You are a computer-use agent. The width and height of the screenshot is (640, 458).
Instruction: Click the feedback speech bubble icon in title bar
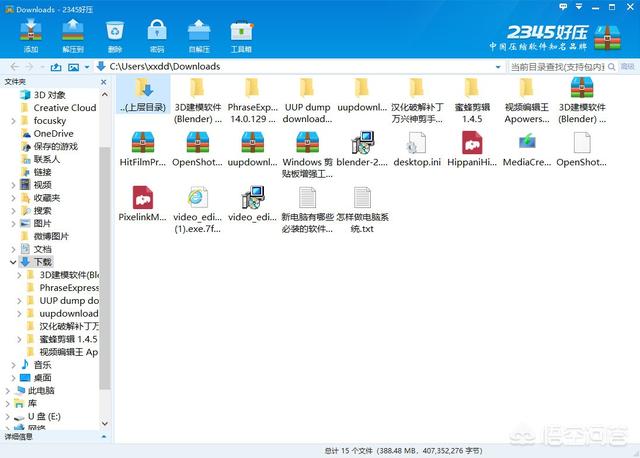coord(563,7)
